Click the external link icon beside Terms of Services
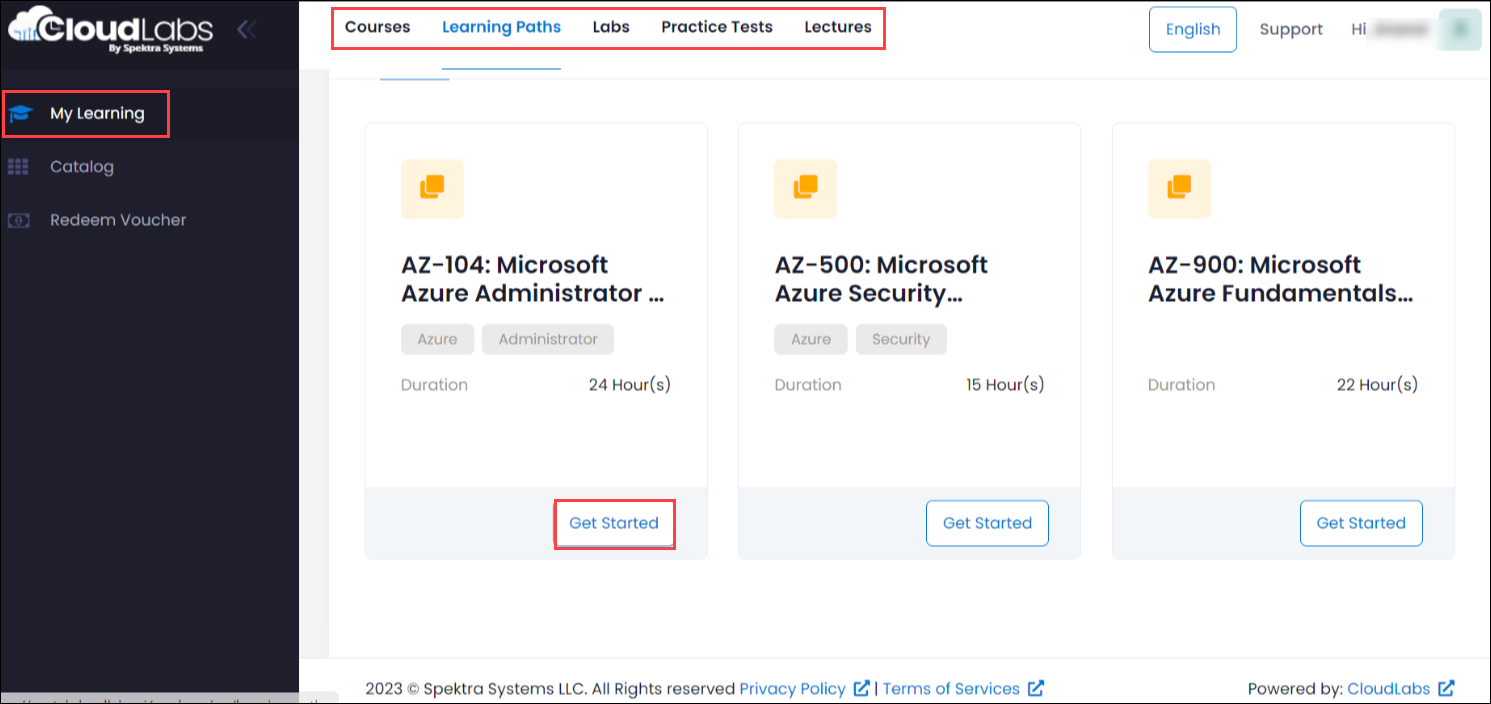Image resolution: width=1491 pixels, height=704 pixels. coord(1036,688)
